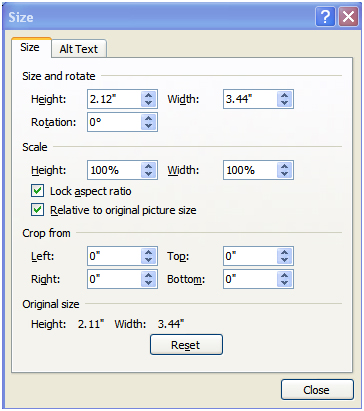Click the Crop from Left field
The image size is (364, 411).
point(114,256)
